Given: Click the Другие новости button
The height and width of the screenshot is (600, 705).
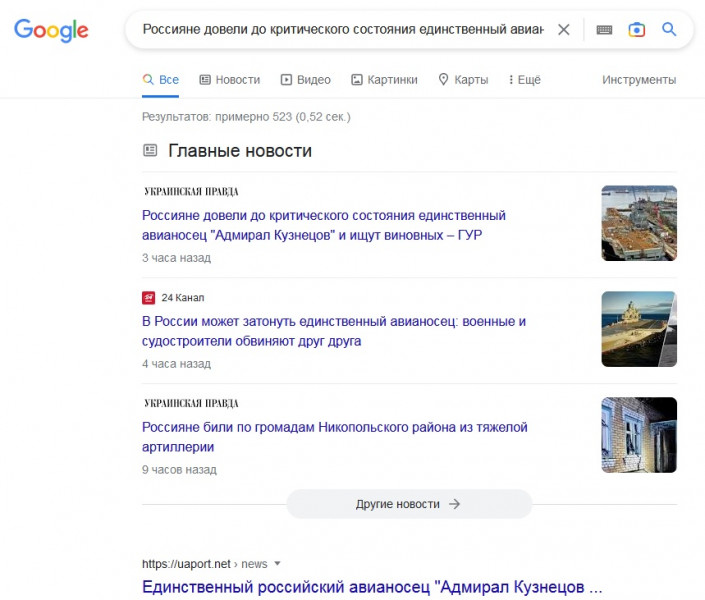Looking at the screenshot, I should [409, 504].
